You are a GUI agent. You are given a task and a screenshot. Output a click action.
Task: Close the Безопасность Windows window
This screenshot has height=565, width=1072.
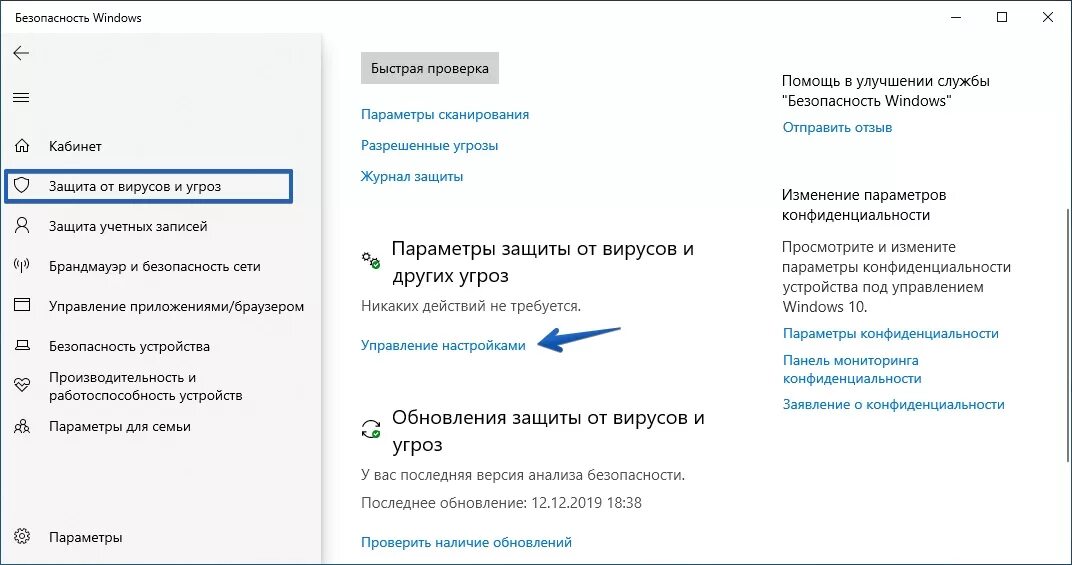(1047, 18)
